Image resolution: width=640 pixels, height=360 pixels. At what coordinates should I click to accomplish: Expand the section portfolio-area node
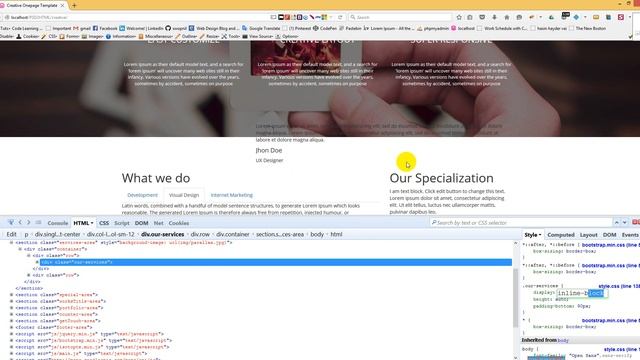tap(11, 308)
